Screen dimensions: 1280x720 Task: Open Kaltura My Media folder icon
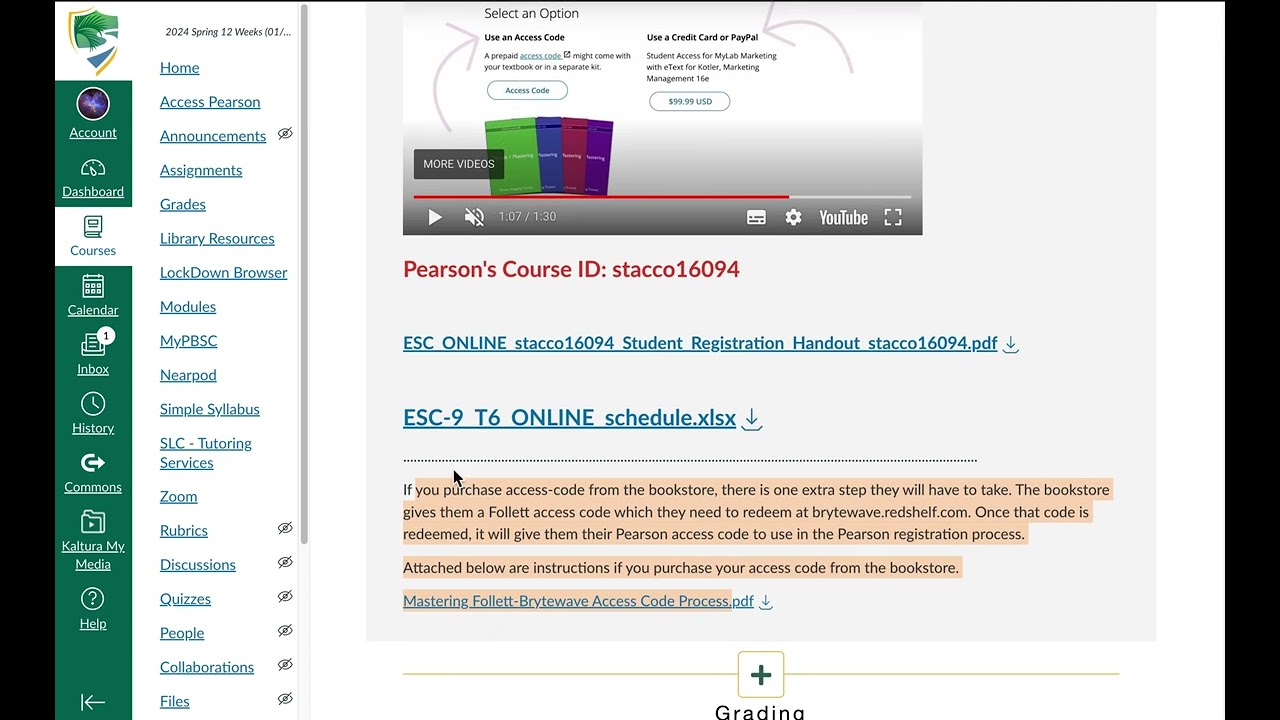pos(93,522)
